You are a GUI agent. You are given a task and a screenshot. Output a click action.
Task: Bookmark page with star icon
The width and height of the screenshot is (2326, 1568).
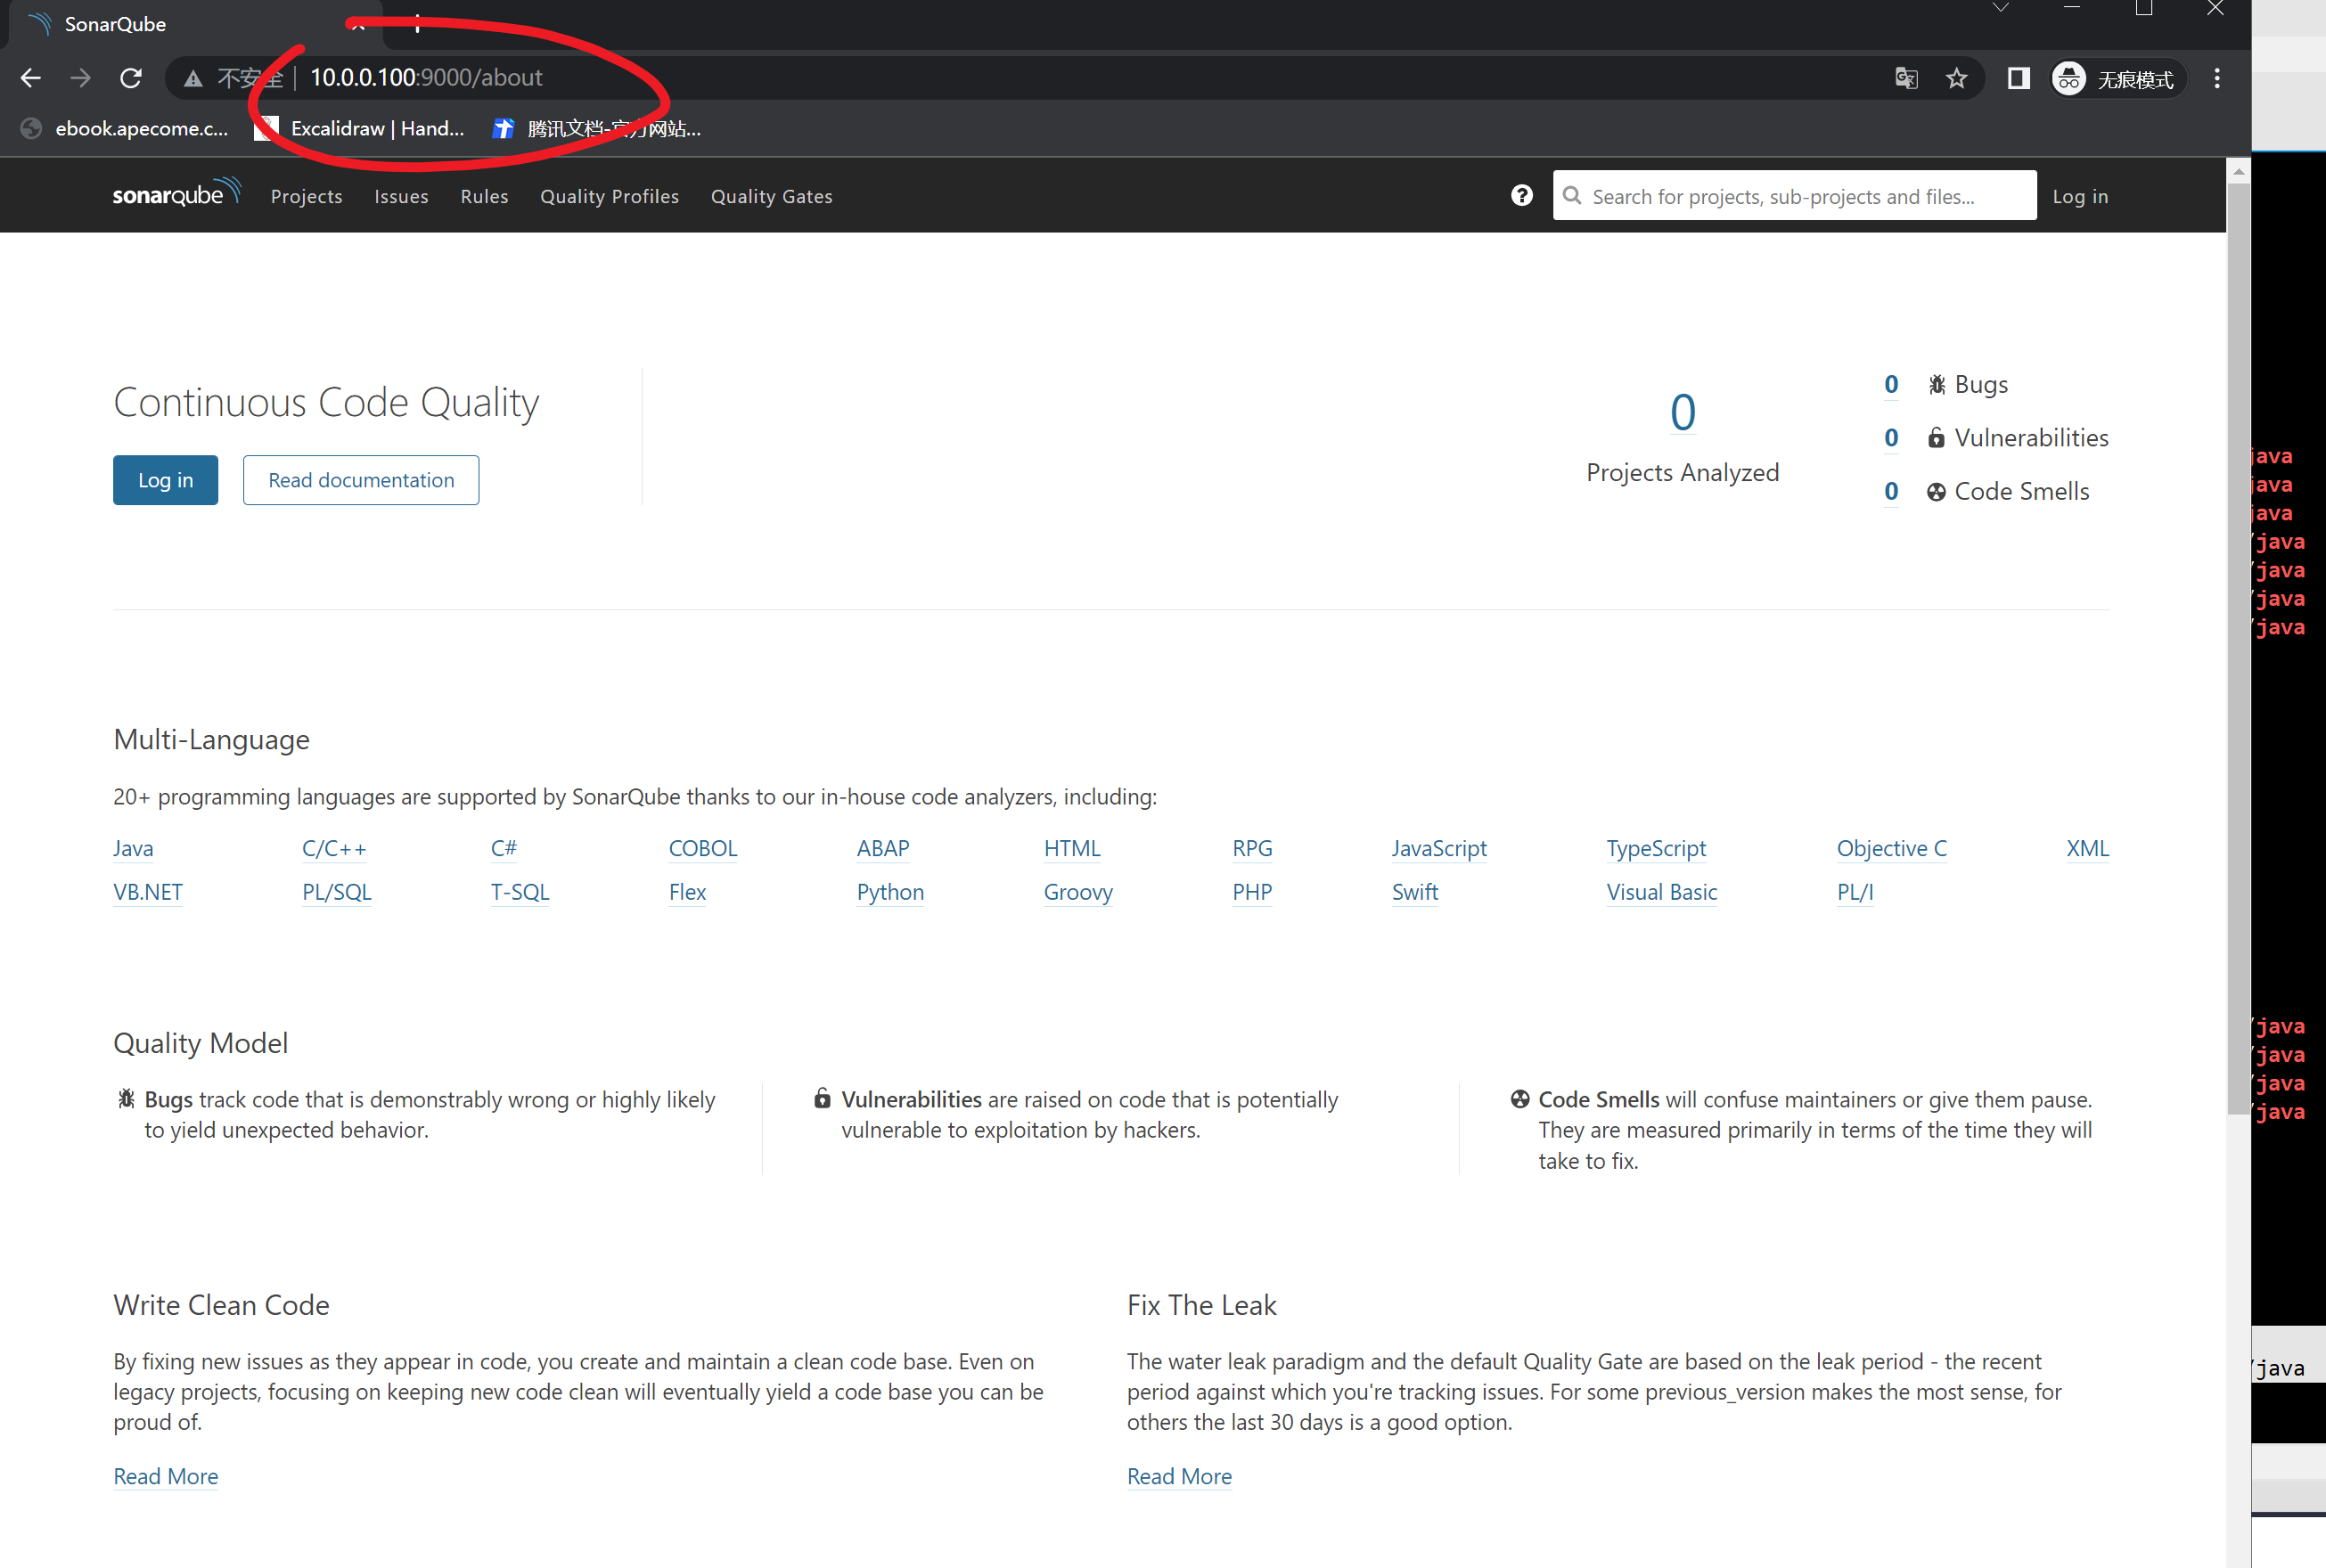[1956, 78]
